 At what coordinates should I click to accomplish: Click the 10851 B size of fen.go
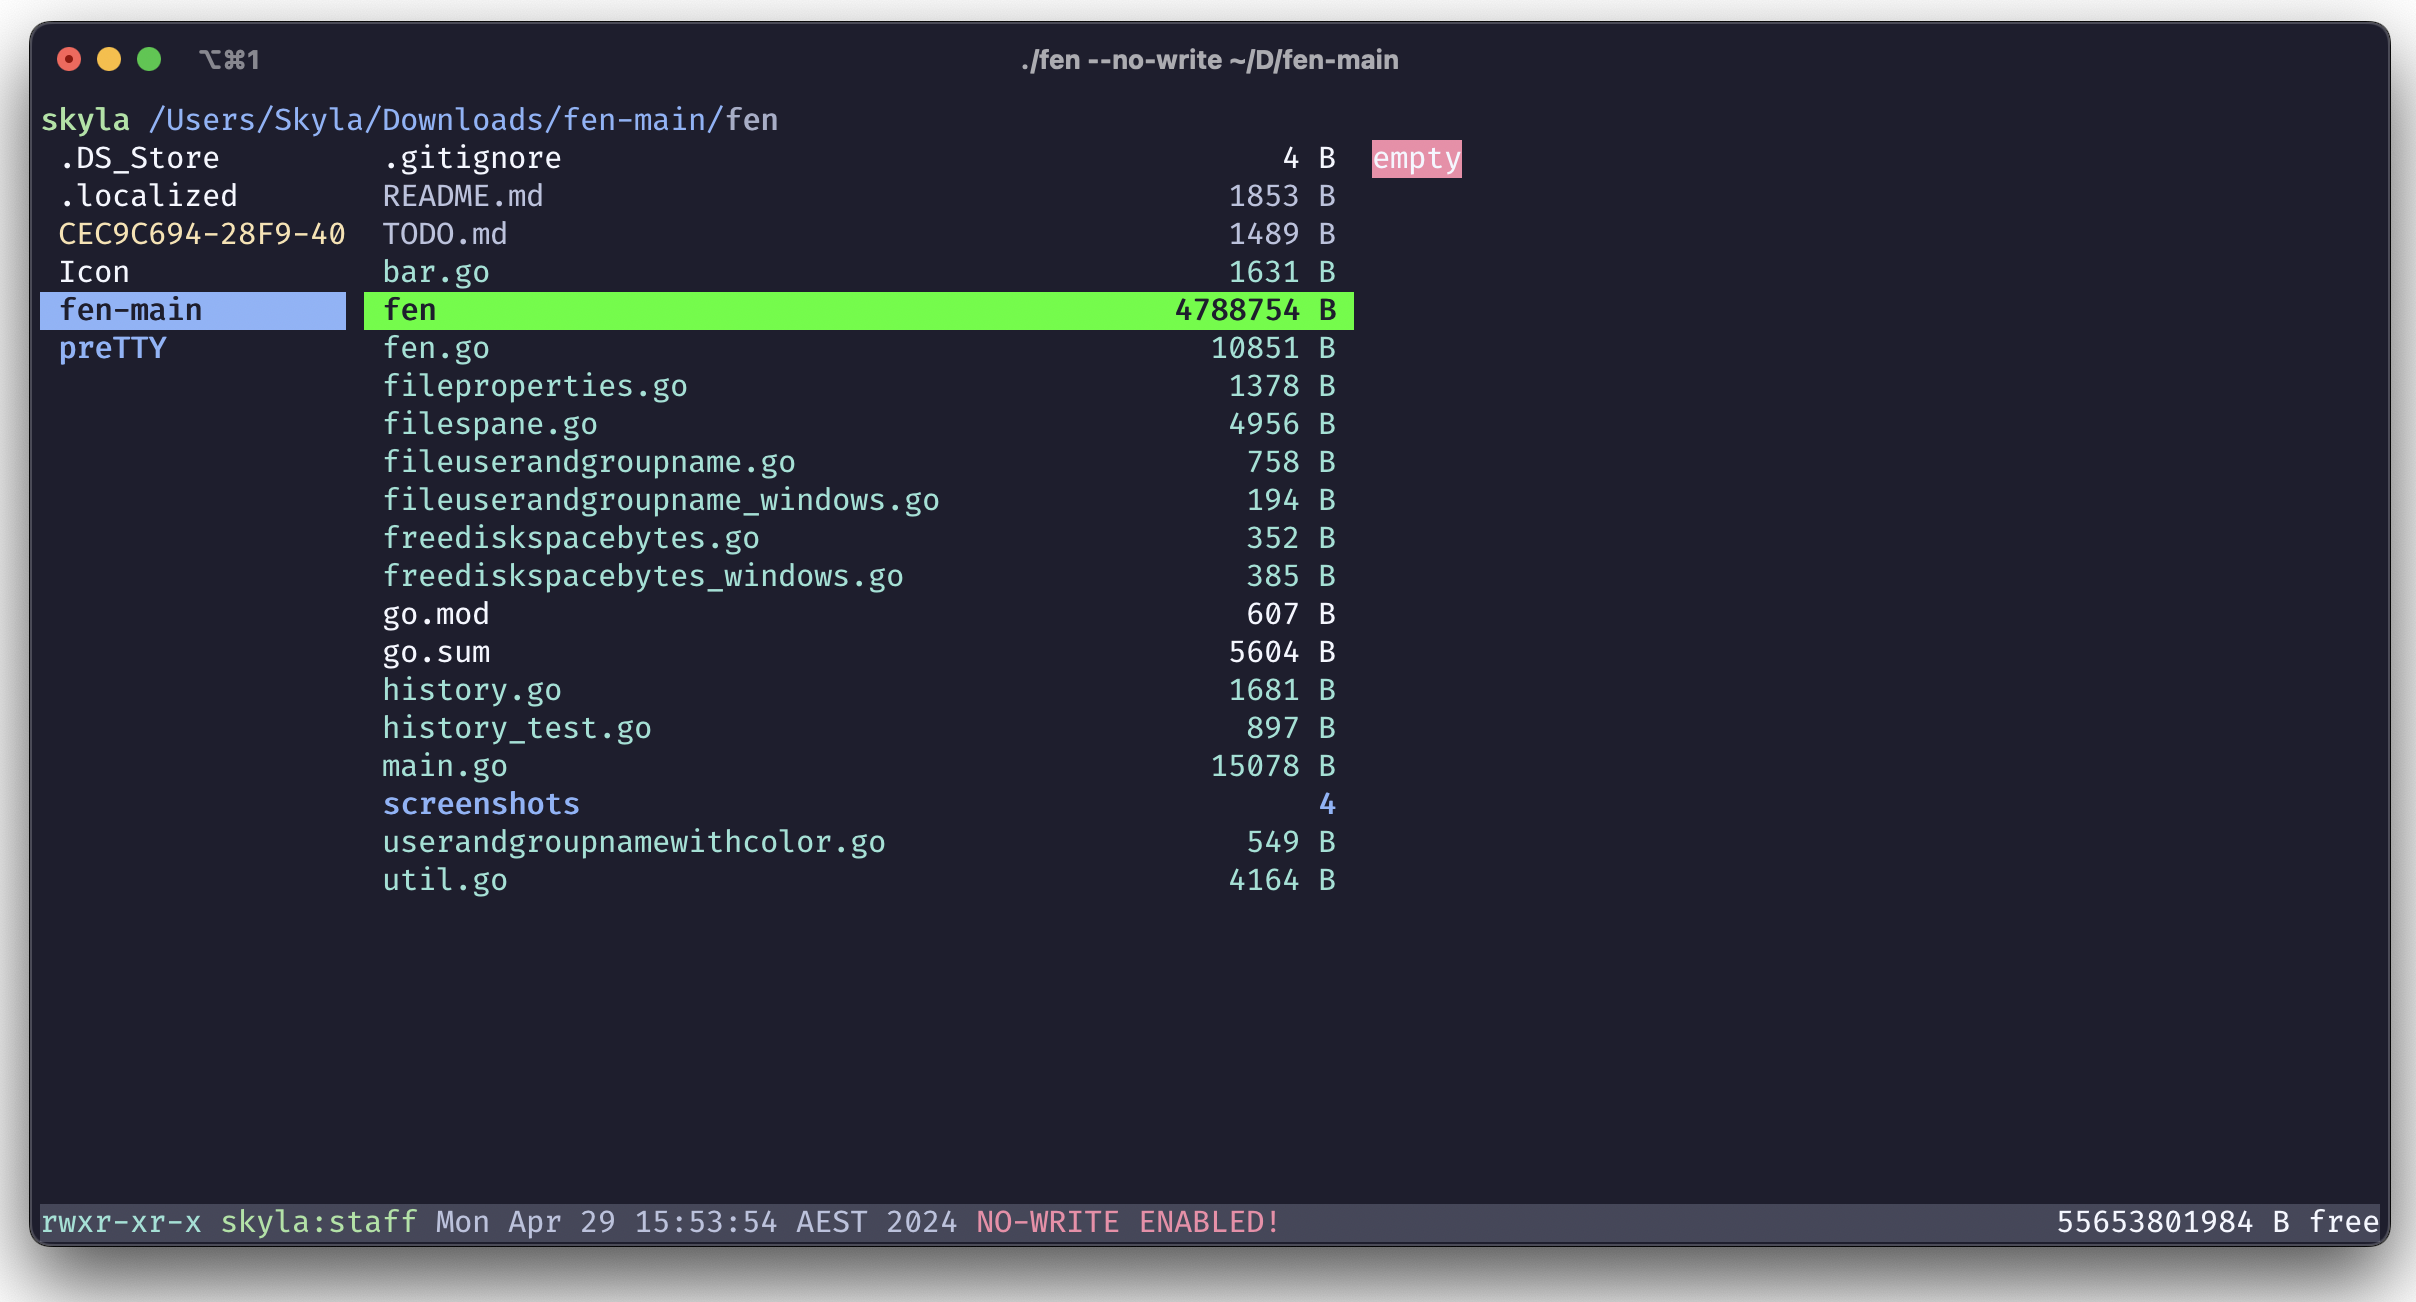coord(1273,348)
